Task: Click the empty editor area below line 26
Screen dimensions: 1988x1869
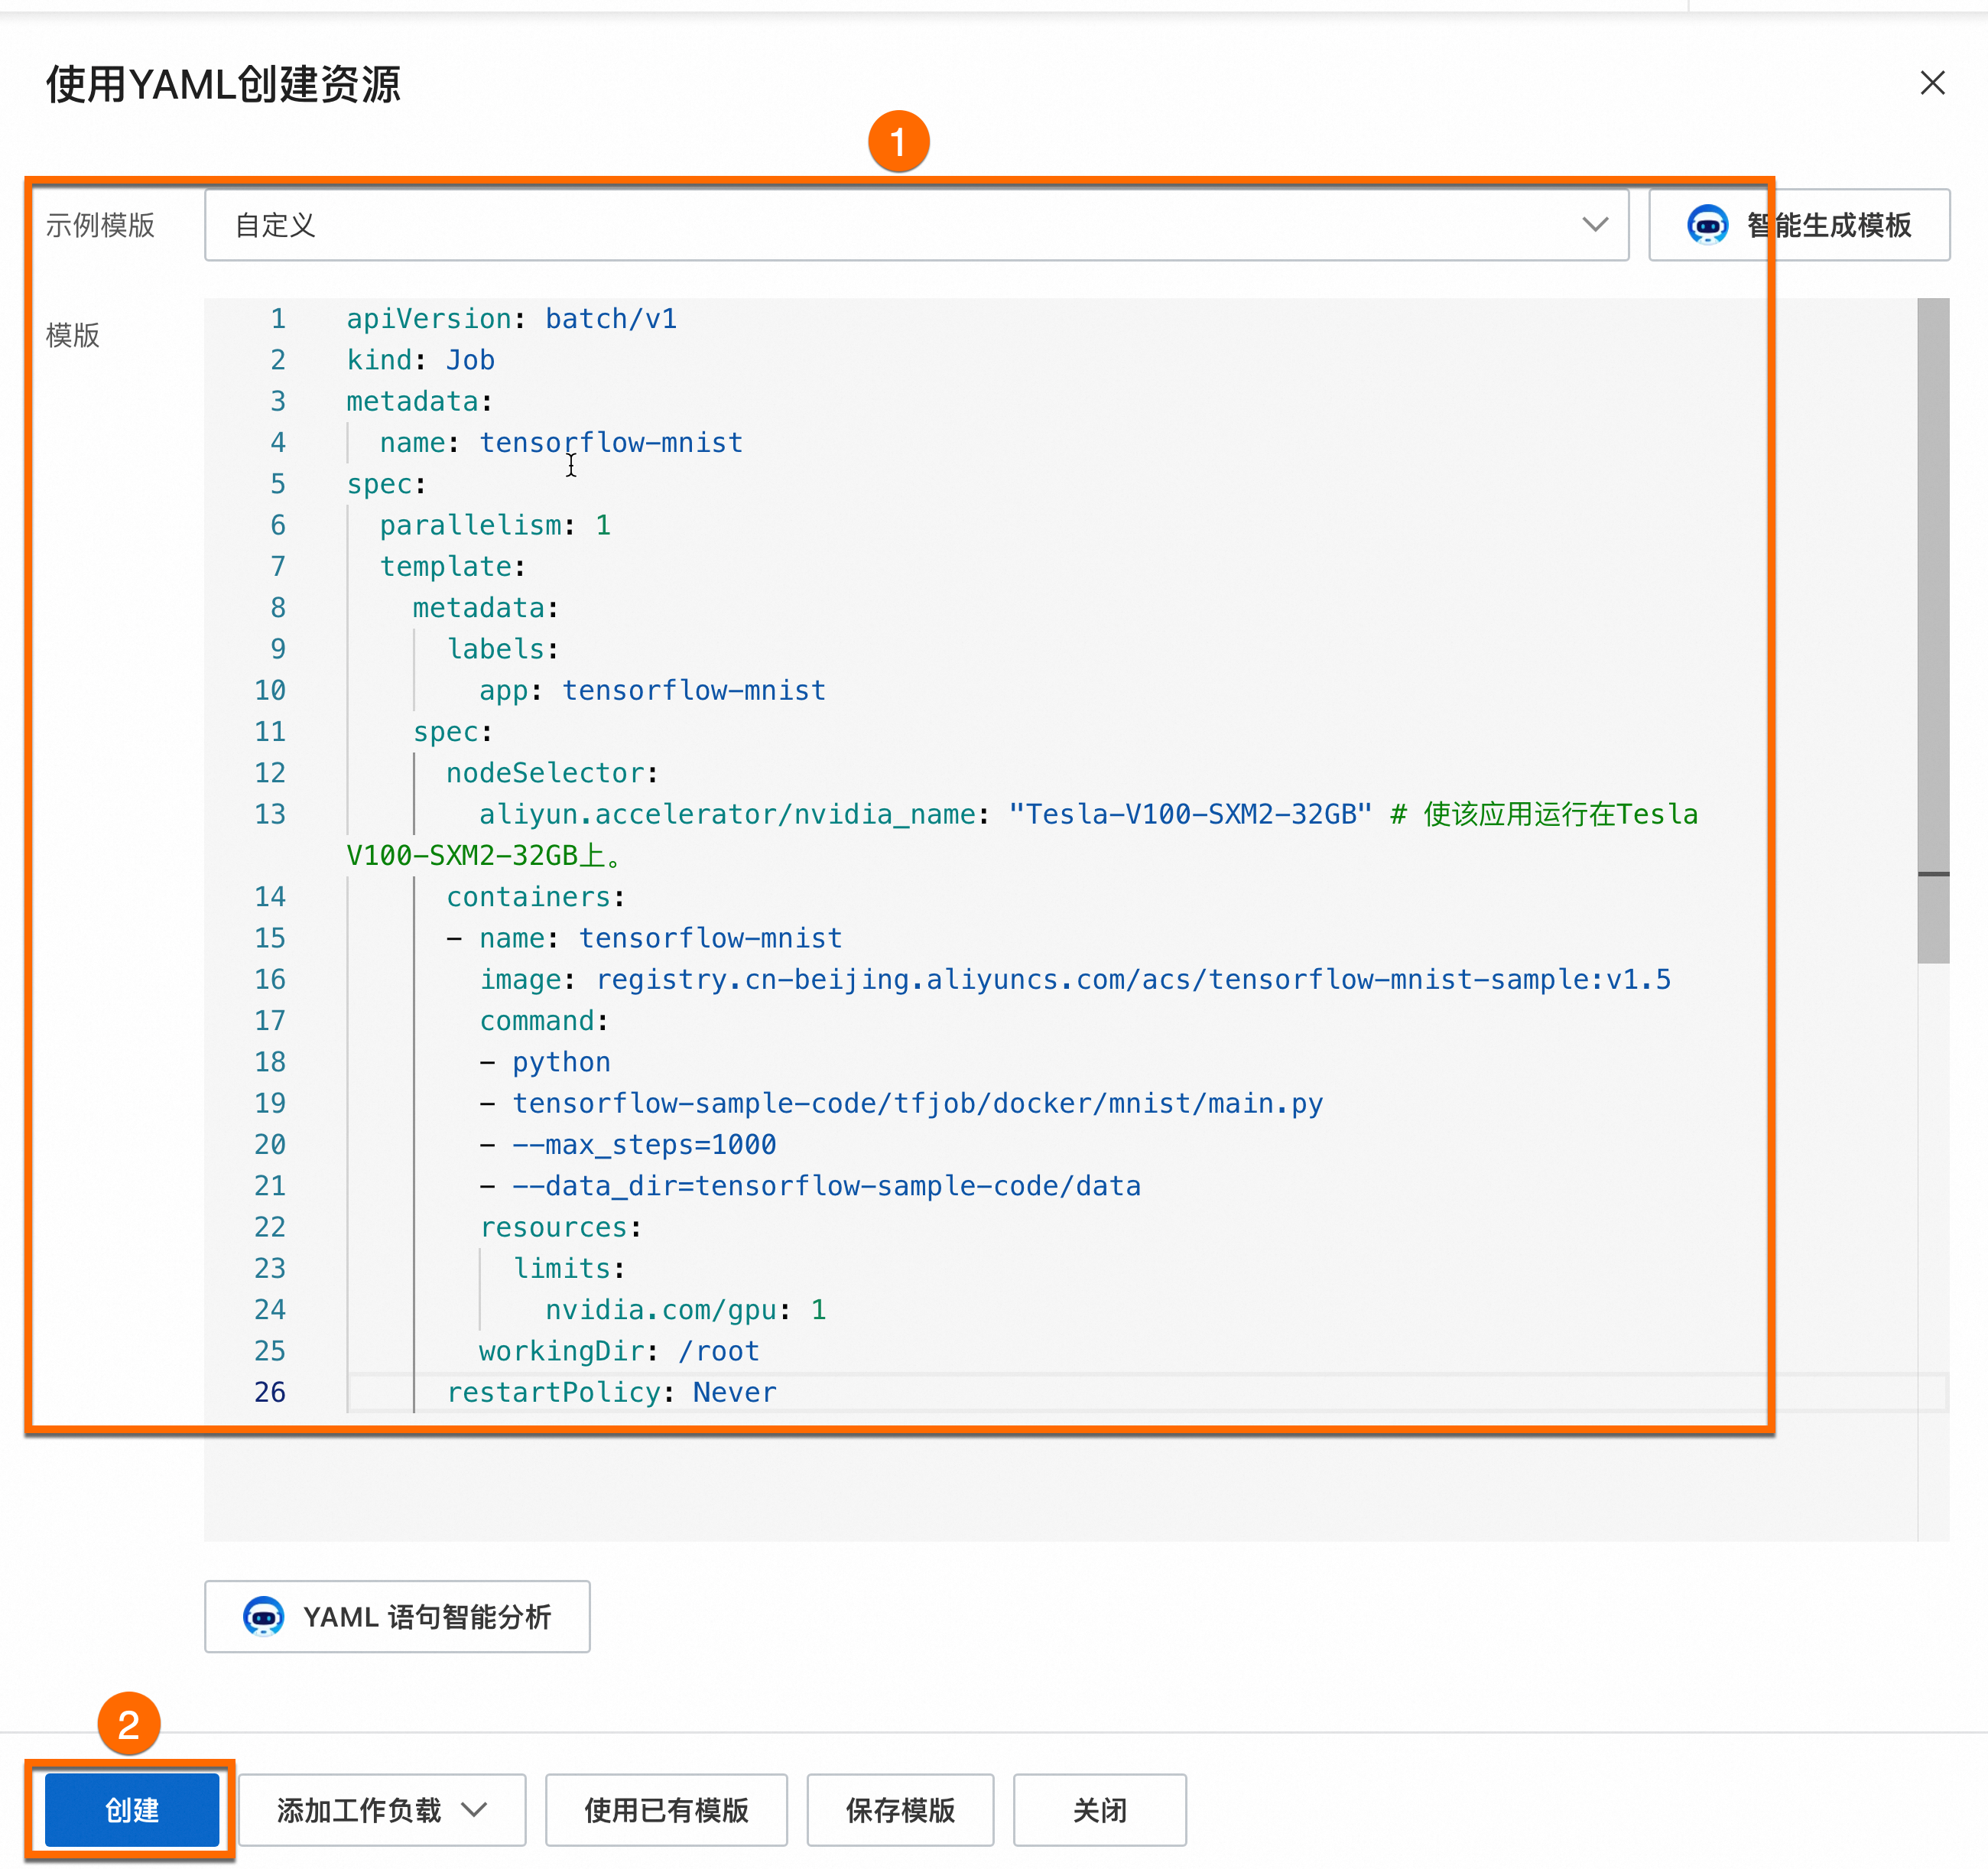Action: pos(1000,1490)
